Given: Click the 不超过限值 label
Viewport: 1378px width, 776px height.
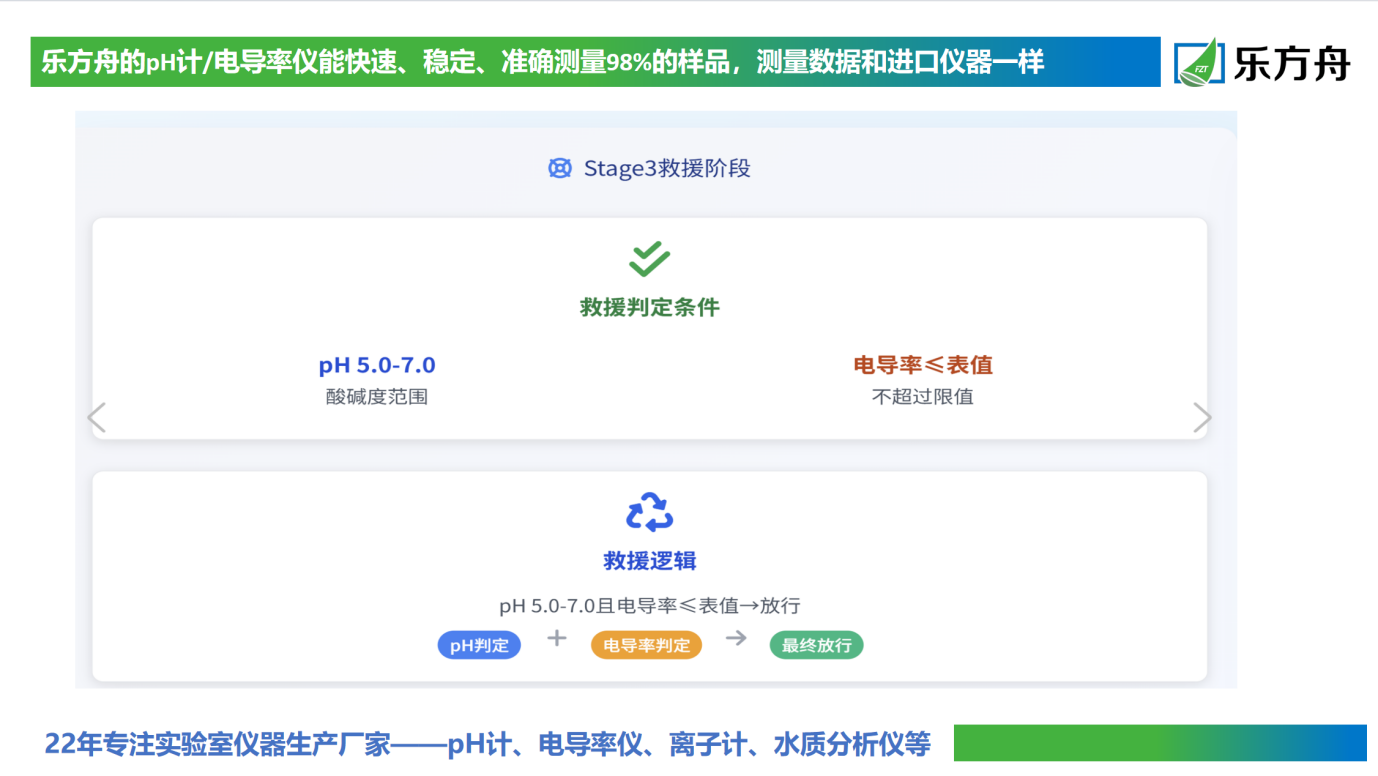Looking at the screenshot, I should tap(922, 397).
